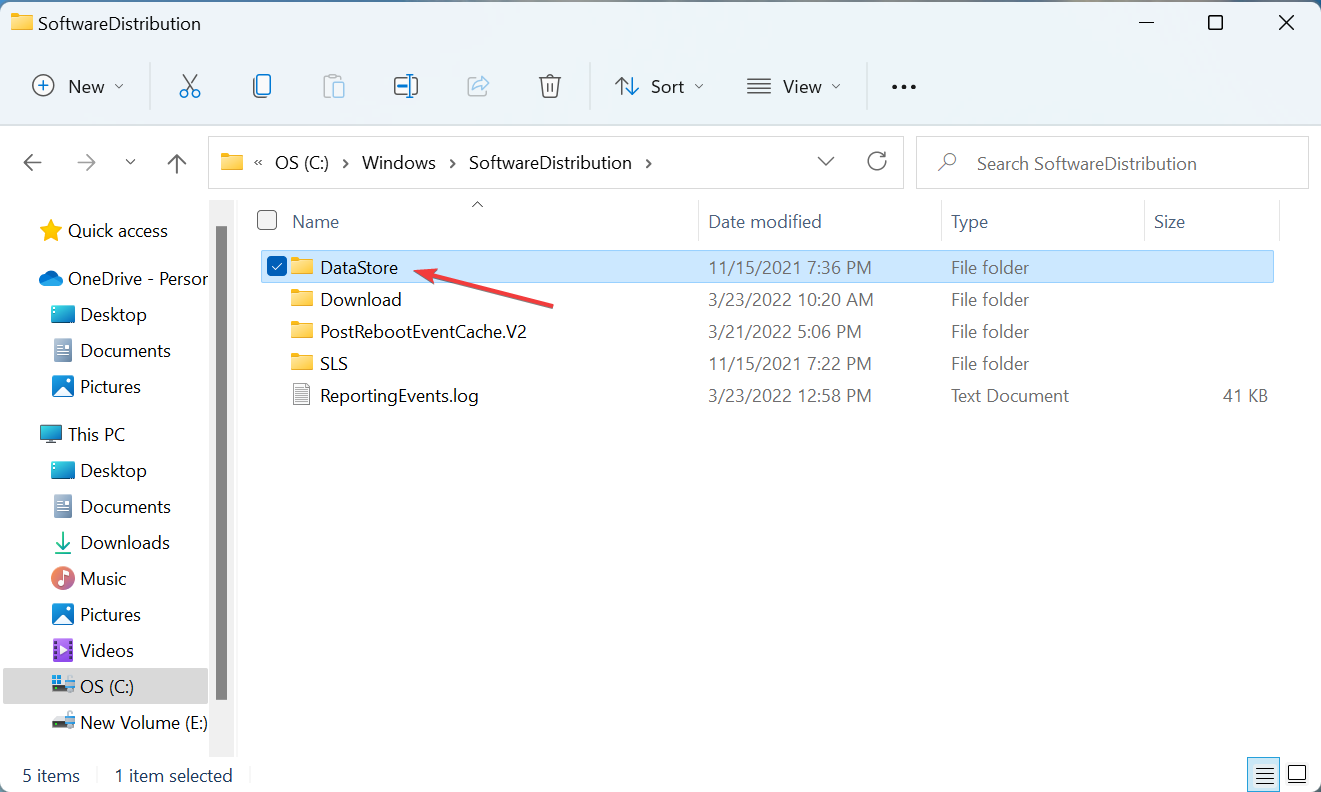
Task: Open the Sort options dropdown
Action: (x=659, y=86)
